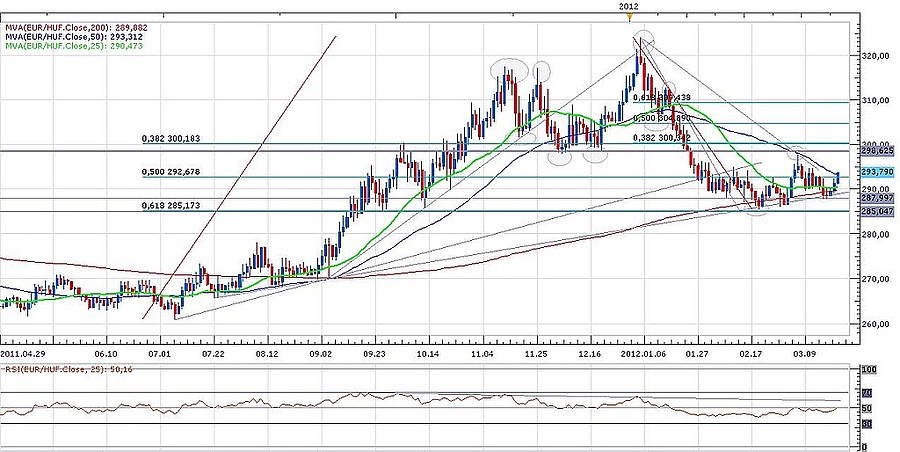The height and width of the screenshot is (452, 900).
Task: Click the RSI 70 level scale label
Action: click(x=868, y=394)
